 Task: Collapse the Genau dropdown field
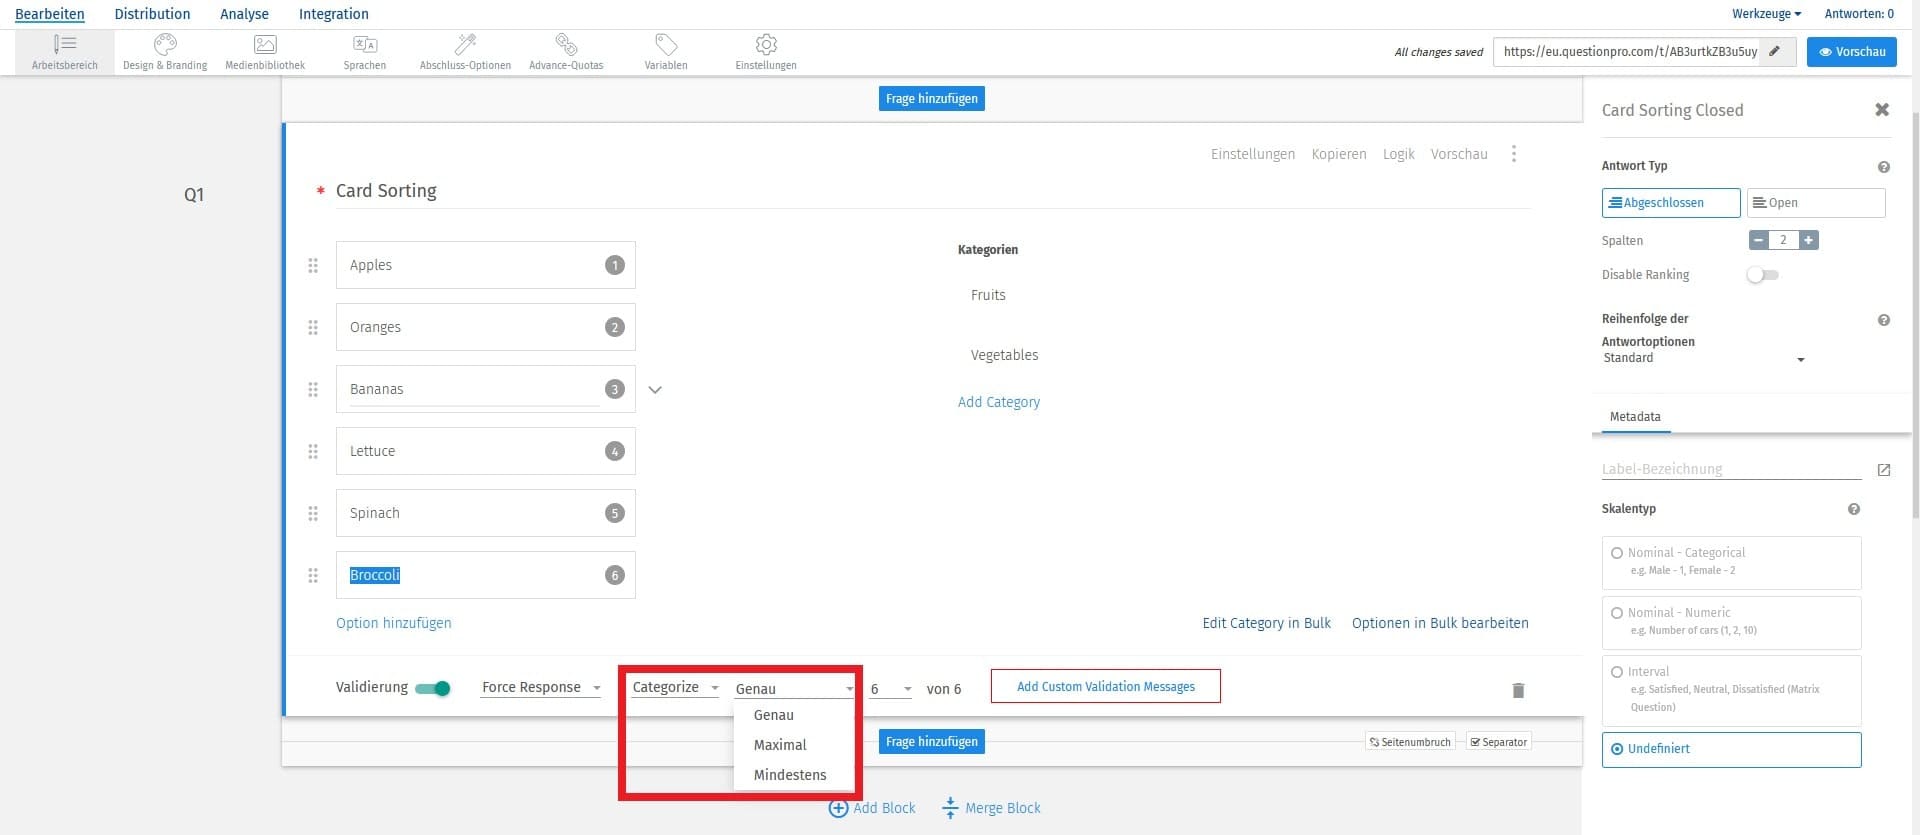[x=795, y=688]
